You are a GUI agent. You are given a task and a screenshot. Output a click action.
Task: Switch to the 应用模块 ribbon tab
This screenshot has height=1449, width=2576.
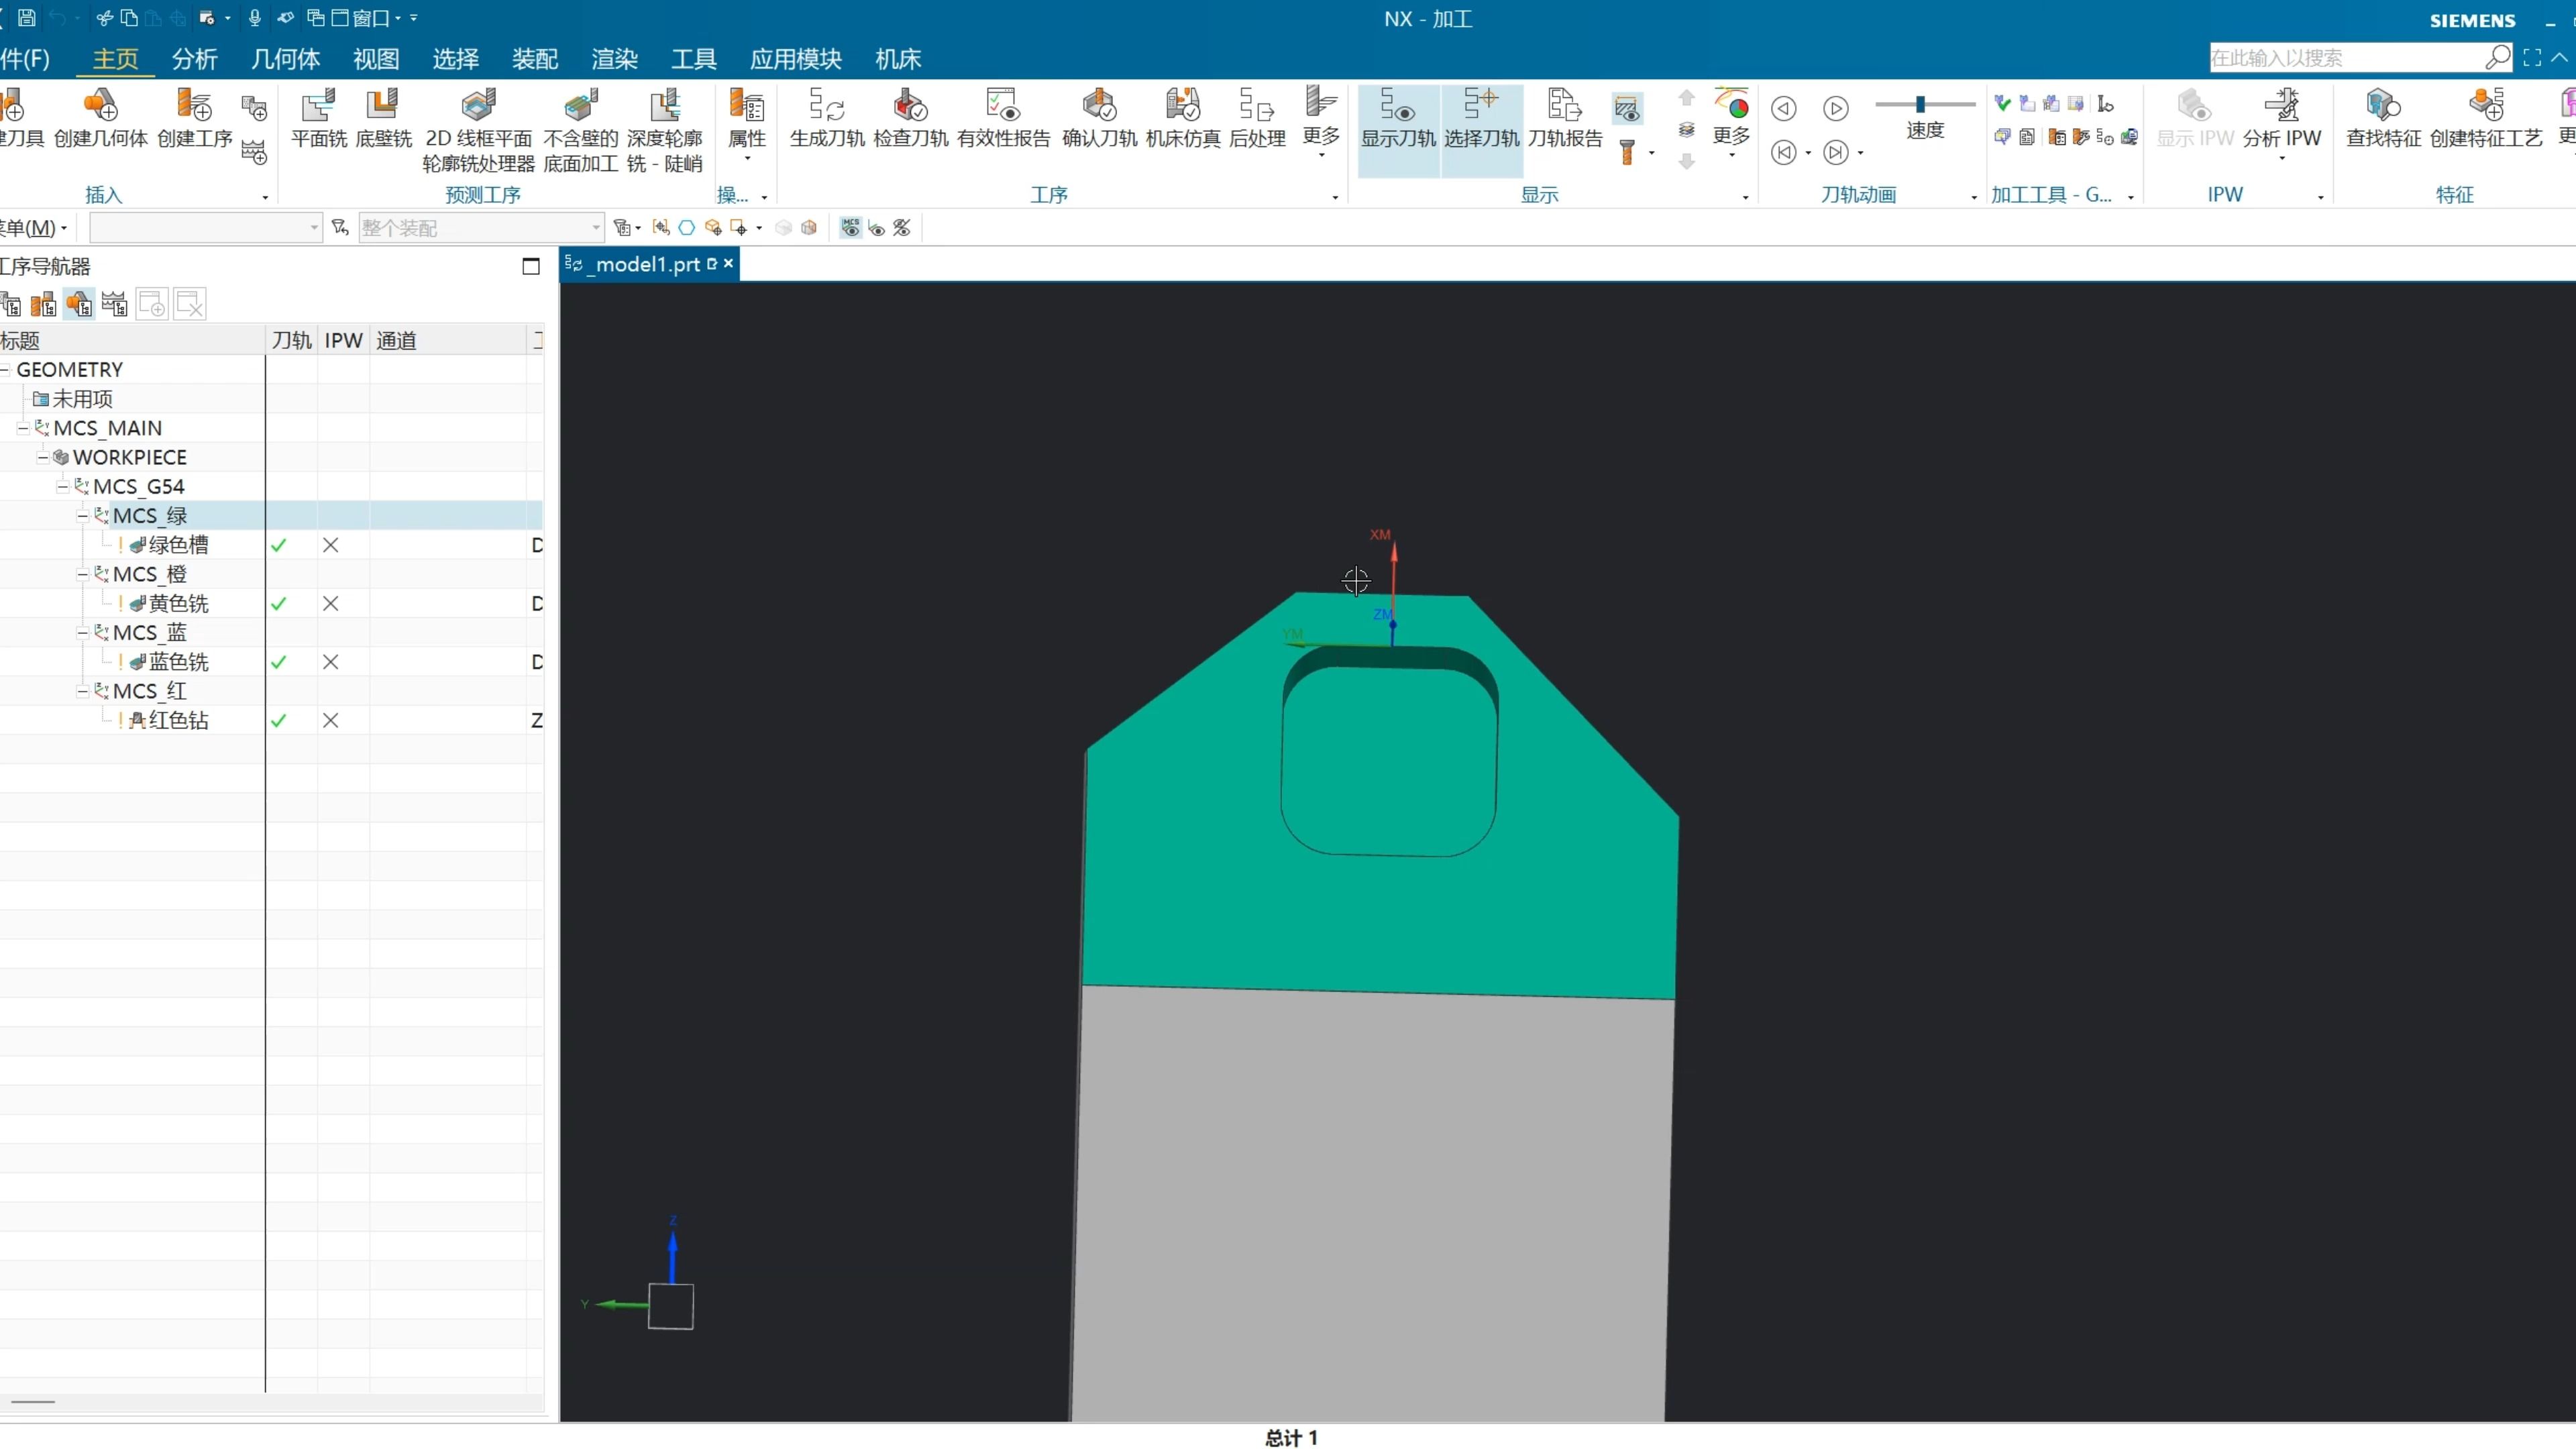point(795,59)
